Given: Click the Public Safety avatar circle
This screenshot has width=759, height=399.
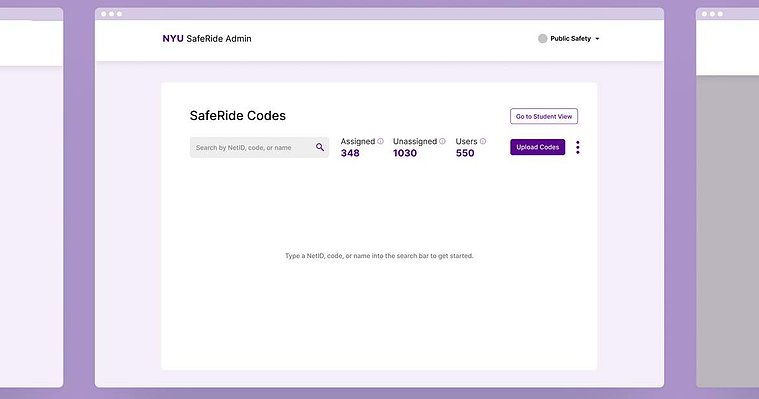Looking at the screenshot, I should tap(543, 39).
